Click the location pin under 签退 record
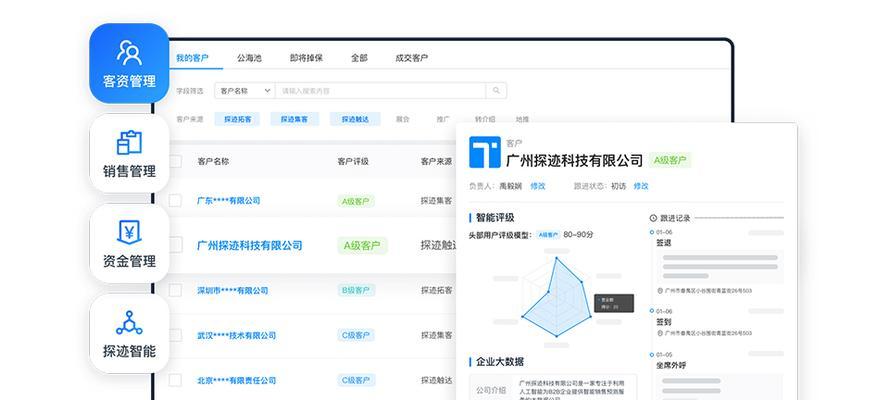The height and width of the screenshot is (400, 889). 660,291
